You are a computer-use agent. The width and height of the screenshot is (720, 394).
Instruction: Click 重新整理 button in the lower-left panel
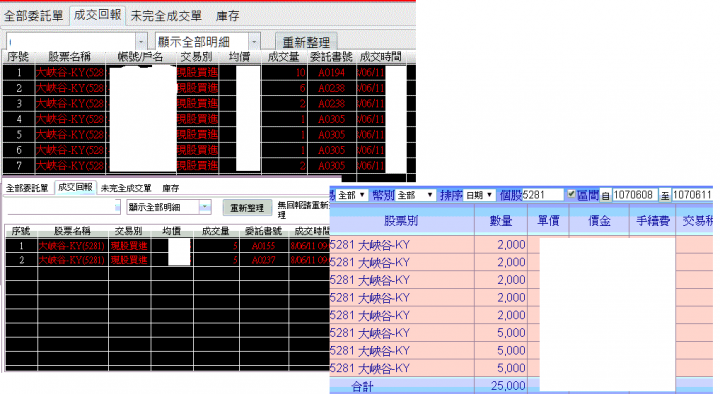[x=247, y=208]
